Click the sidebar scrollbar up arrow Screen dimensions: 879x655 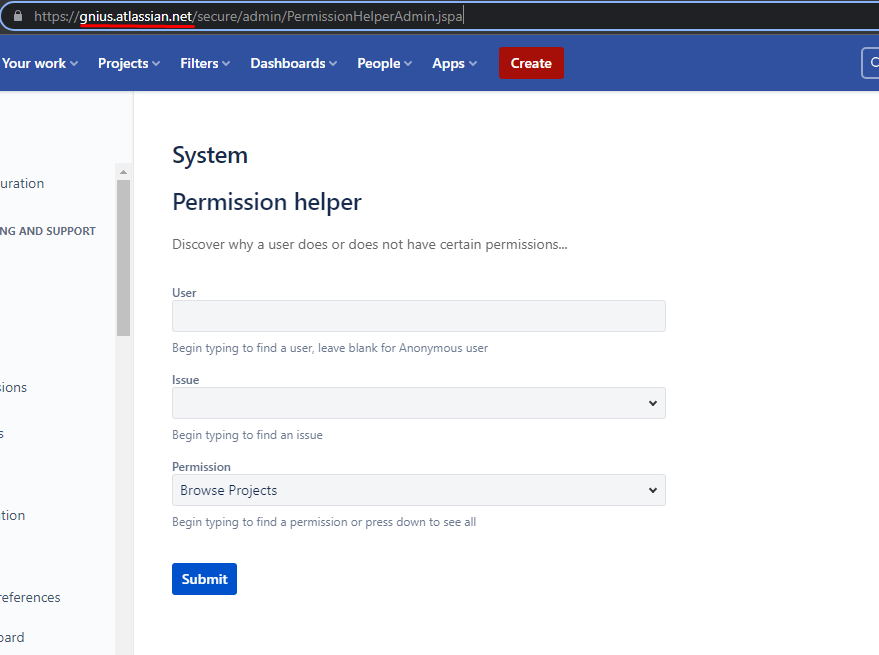[123, 172]
